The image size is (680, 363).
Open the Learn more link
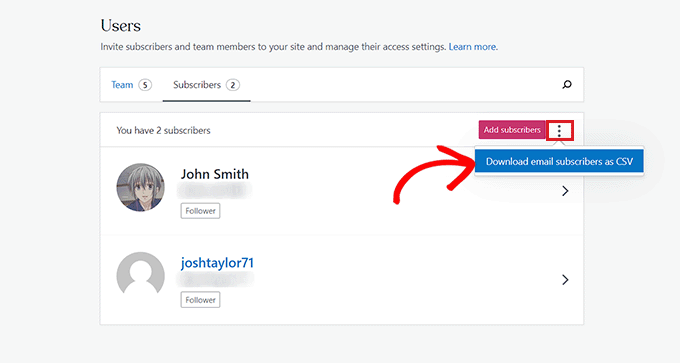tap(472, 46)
